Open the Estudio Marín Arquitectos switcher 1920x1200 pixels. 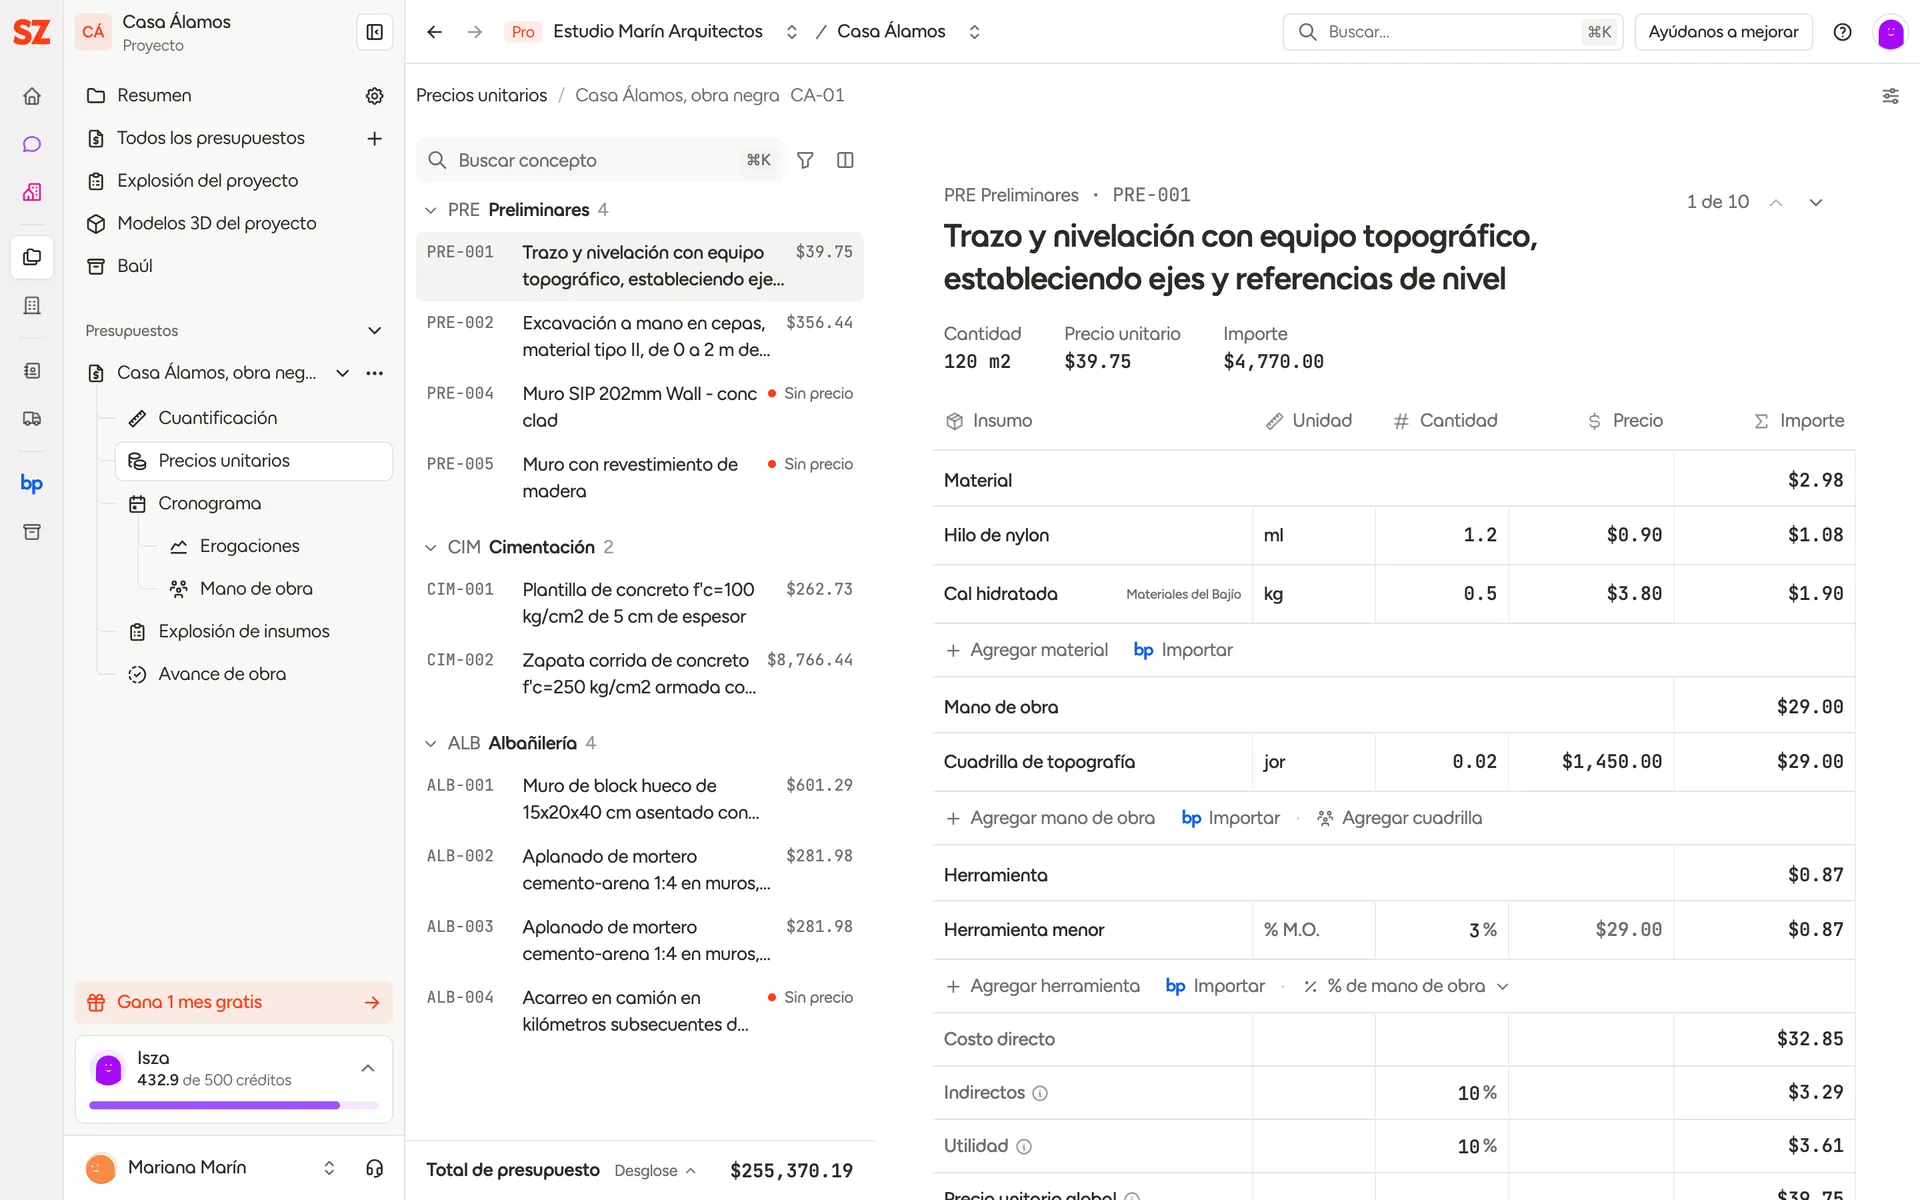(791, 32)
